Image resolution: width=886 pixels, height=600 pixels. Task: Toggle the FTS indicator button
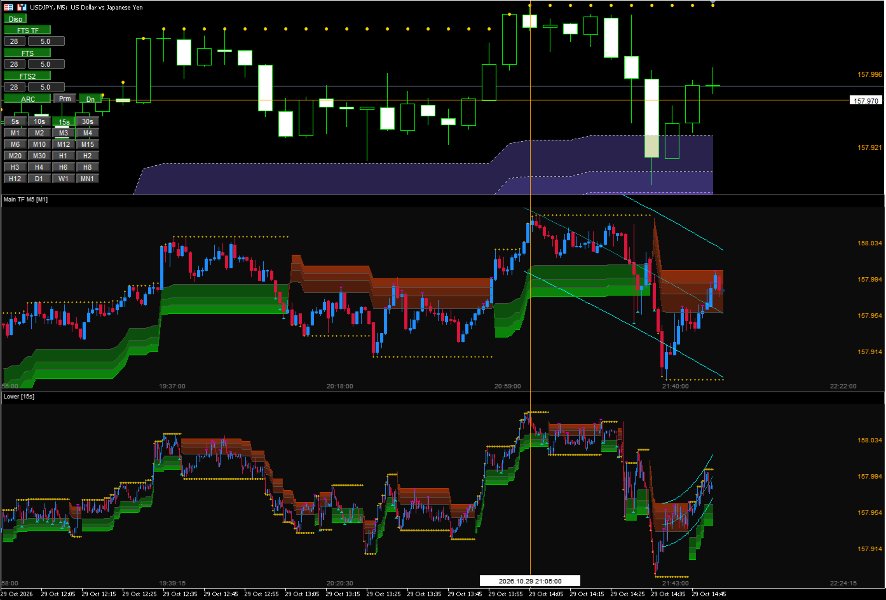click(x=27, y=53)
